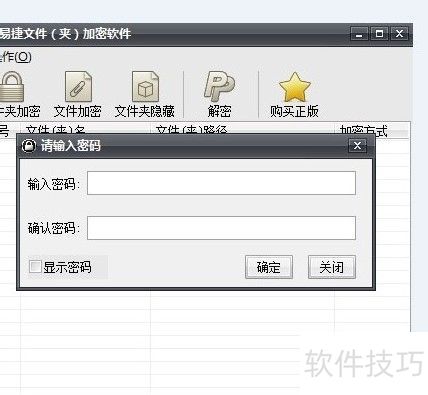Maximize the main encryption software window
The height and width of the screenshot is (395, 428).
click(379, 34)
